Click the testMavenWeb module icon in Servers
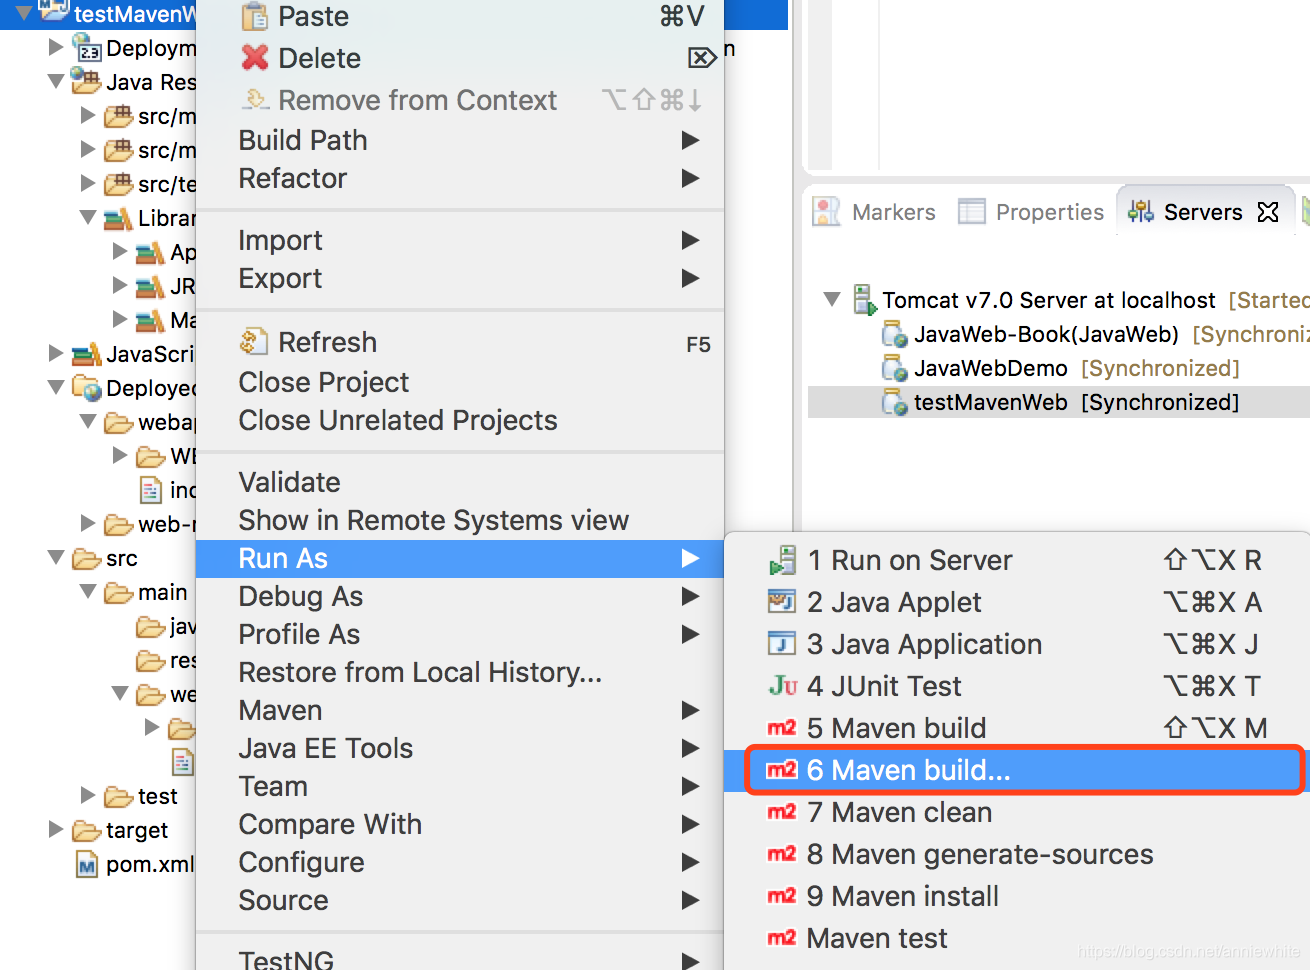Viewport: 1310px width, 970px height. [x=894, y=402]
